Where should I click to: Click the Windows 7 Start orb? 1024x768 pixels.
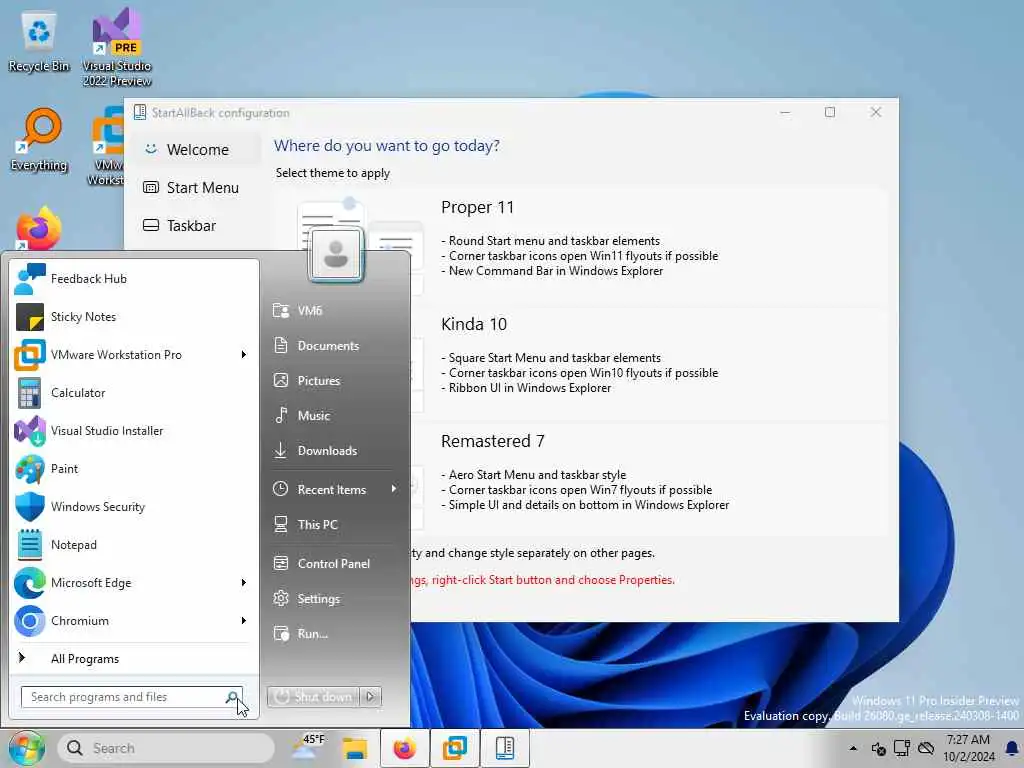tap(26, 748)
